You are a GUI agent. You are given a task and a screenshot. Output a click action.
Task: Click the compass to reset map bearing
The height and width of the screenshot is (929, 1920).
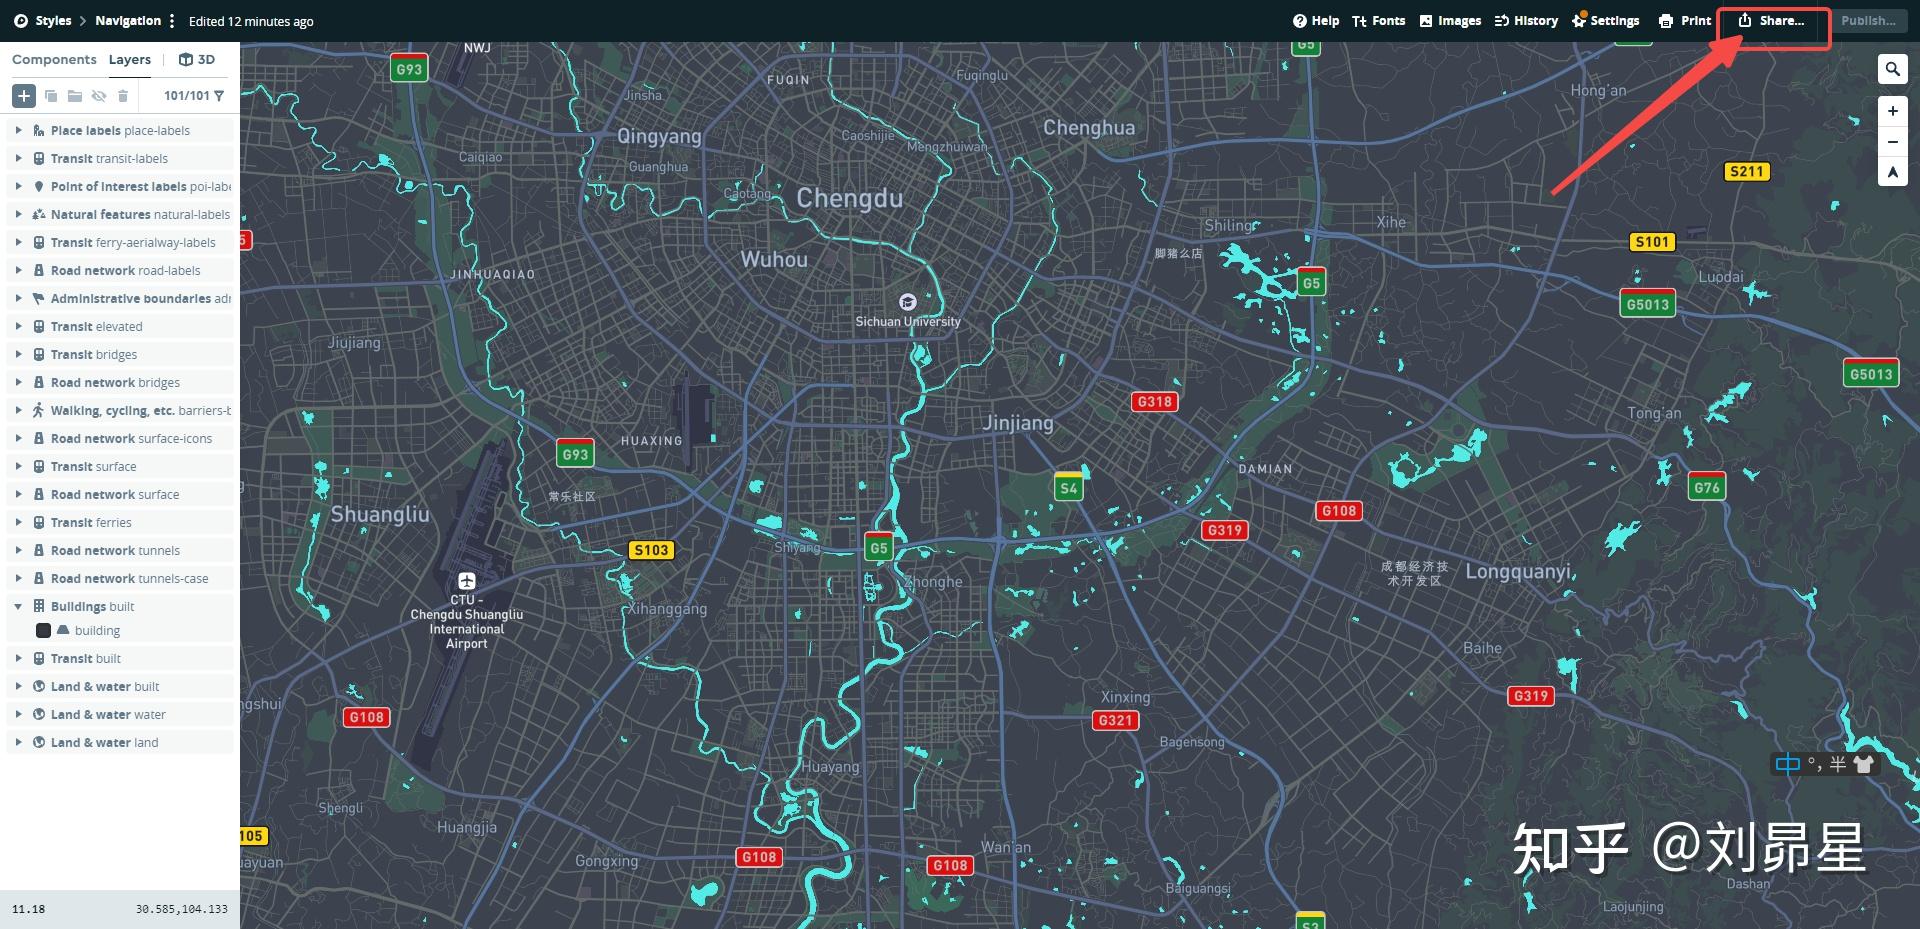(1893, 172)
